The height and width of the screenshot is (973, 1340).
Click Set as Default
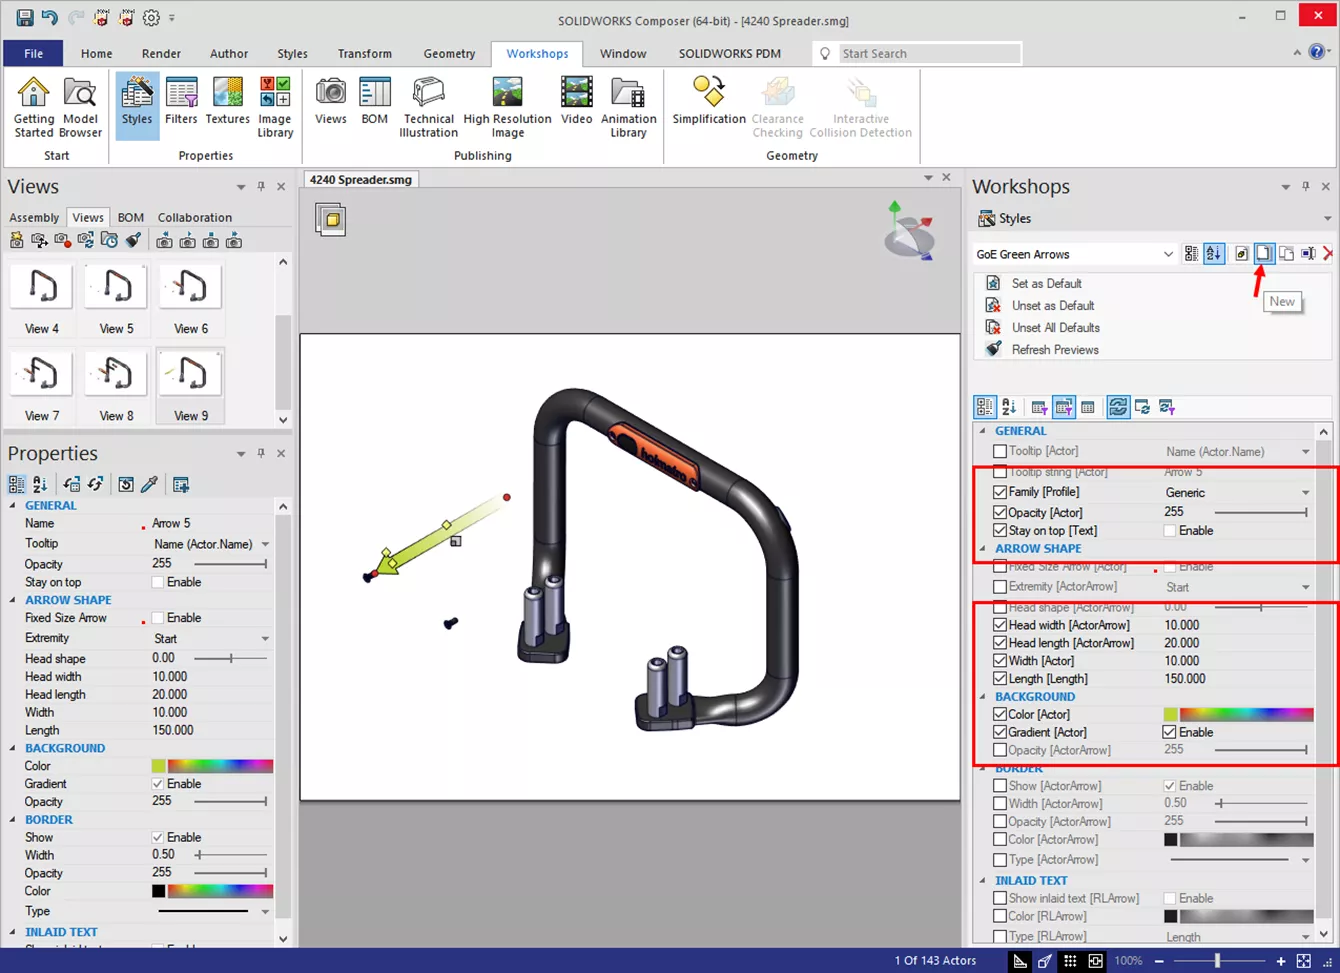point(1046,283)
